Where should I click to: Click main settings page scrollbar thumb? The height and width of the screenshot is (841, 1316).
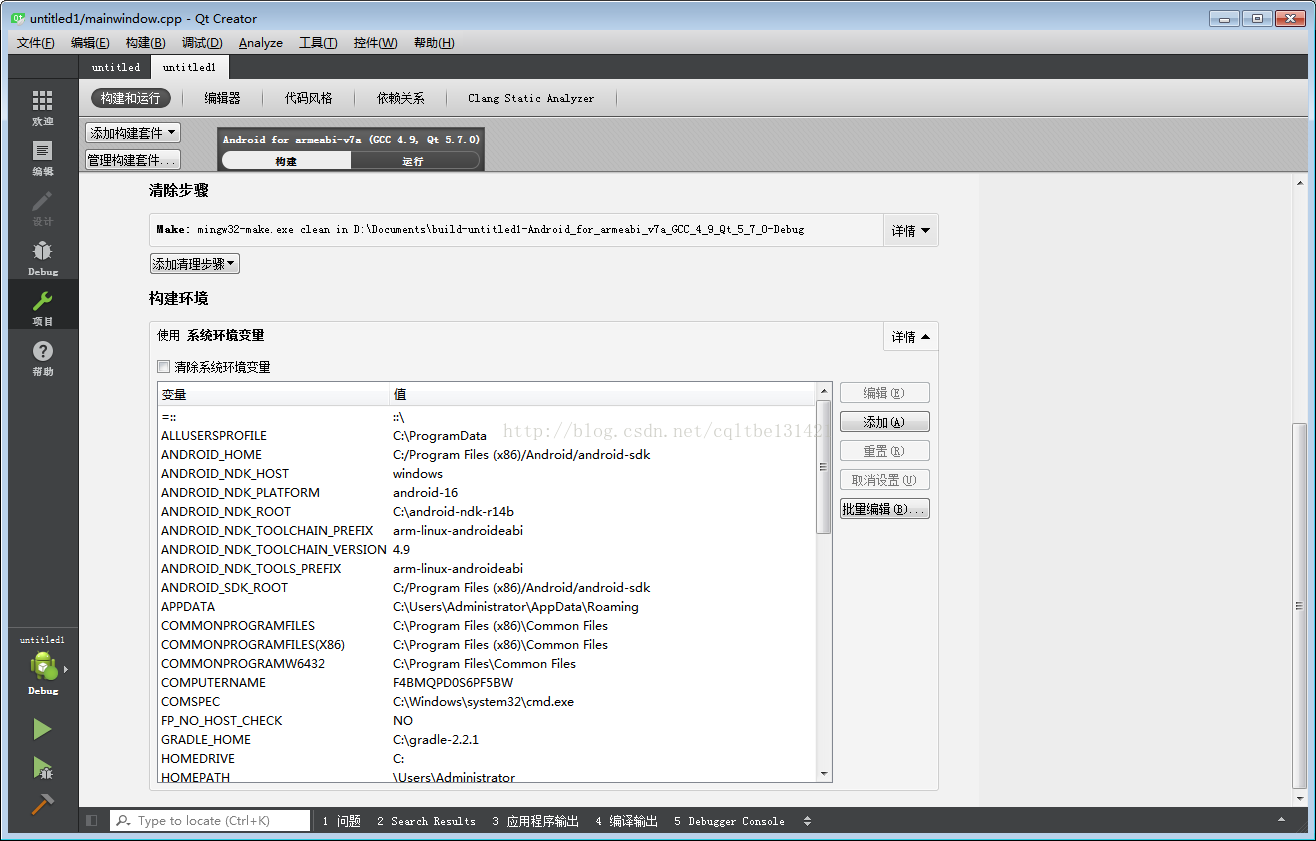[x=1300, y=605]
